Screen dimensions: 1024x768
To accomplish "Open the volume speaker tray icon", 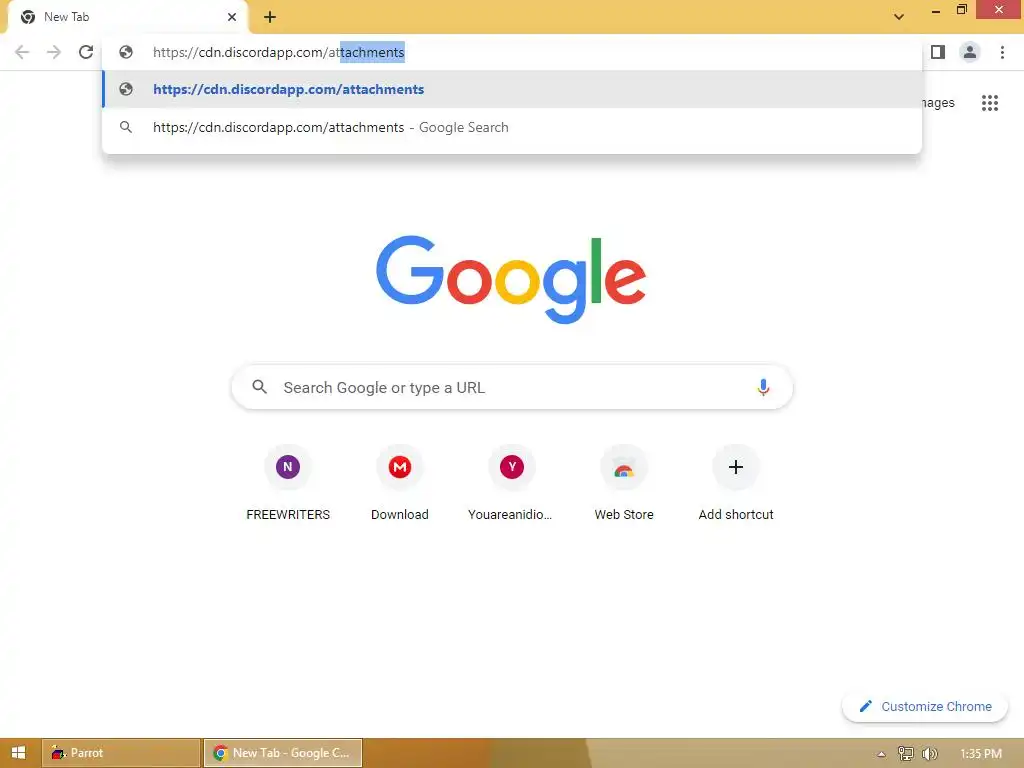I will tap(929, 754).
